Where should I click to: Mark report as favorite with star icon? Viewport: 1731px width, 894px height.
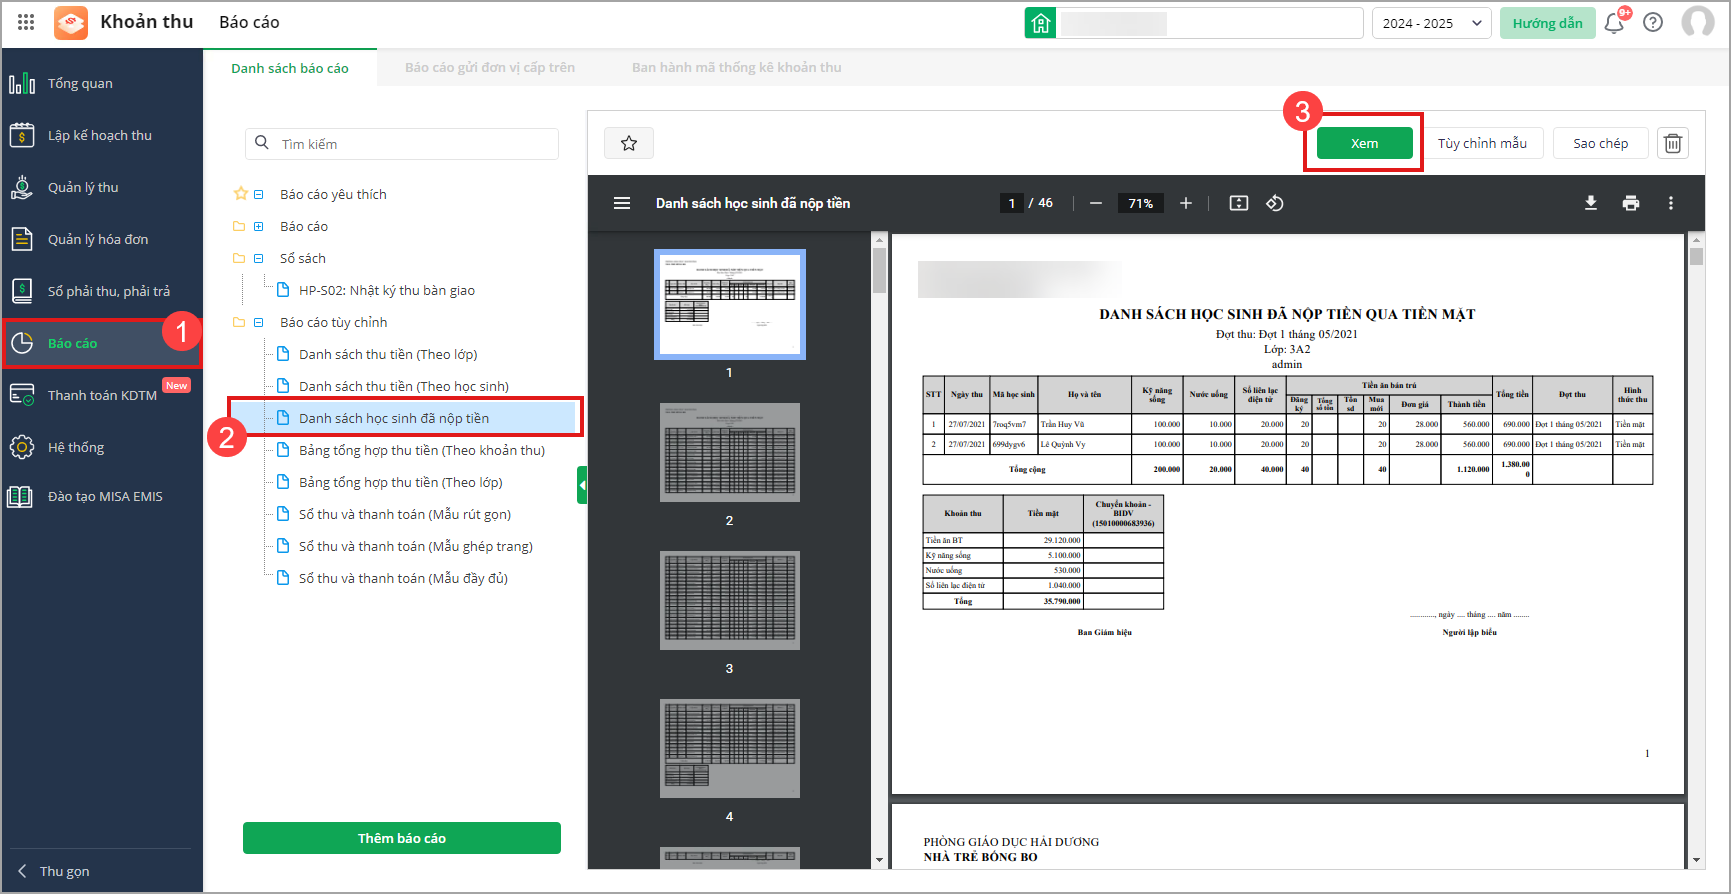[628, 143]
